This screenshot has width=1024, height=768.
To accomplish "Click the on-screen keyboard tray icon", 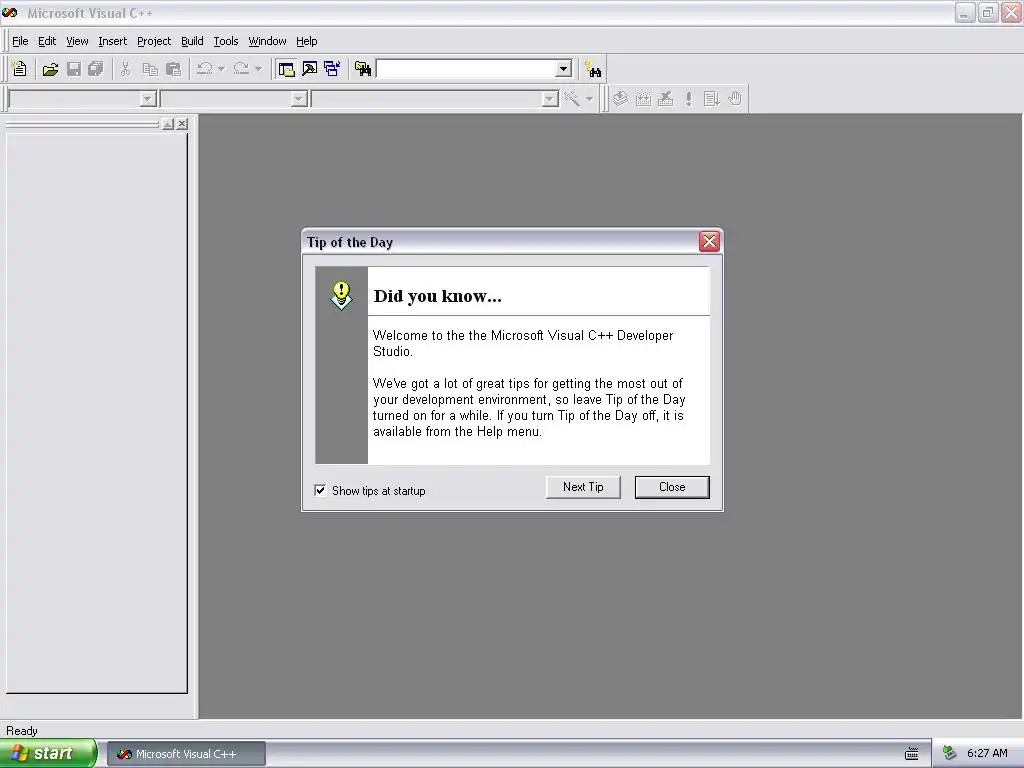I will tap(912, 754).
